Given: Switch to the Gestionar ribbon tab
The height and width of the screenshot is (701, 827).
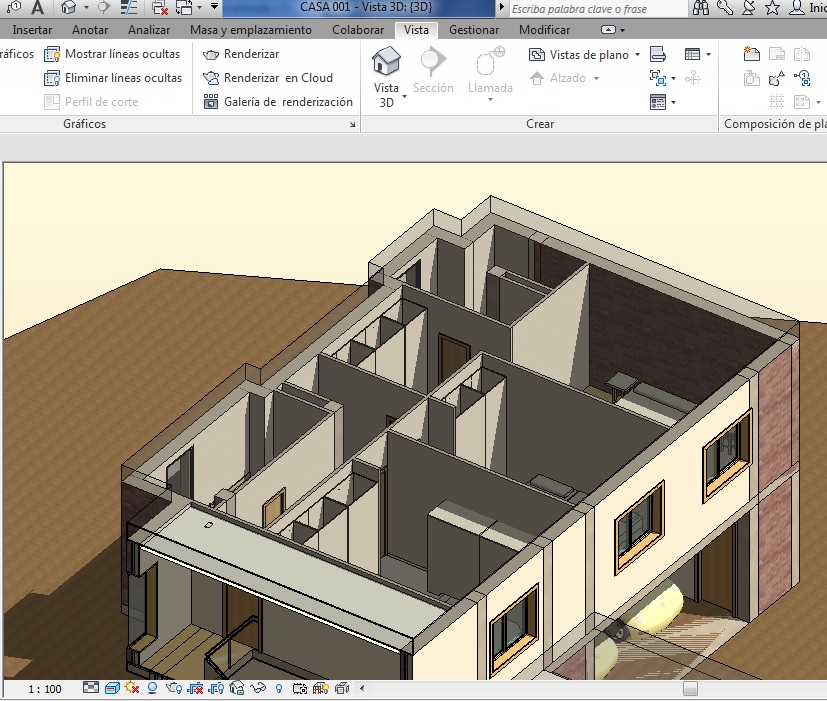Looking at the screenshot, I should 474,30.
